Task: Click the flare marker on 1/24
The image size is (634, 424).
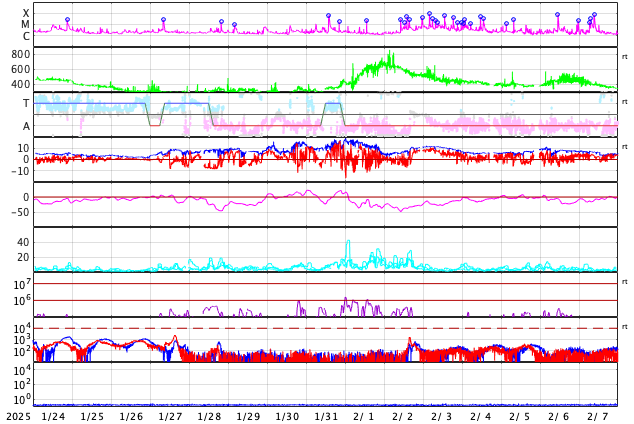Action: [68, 19]
